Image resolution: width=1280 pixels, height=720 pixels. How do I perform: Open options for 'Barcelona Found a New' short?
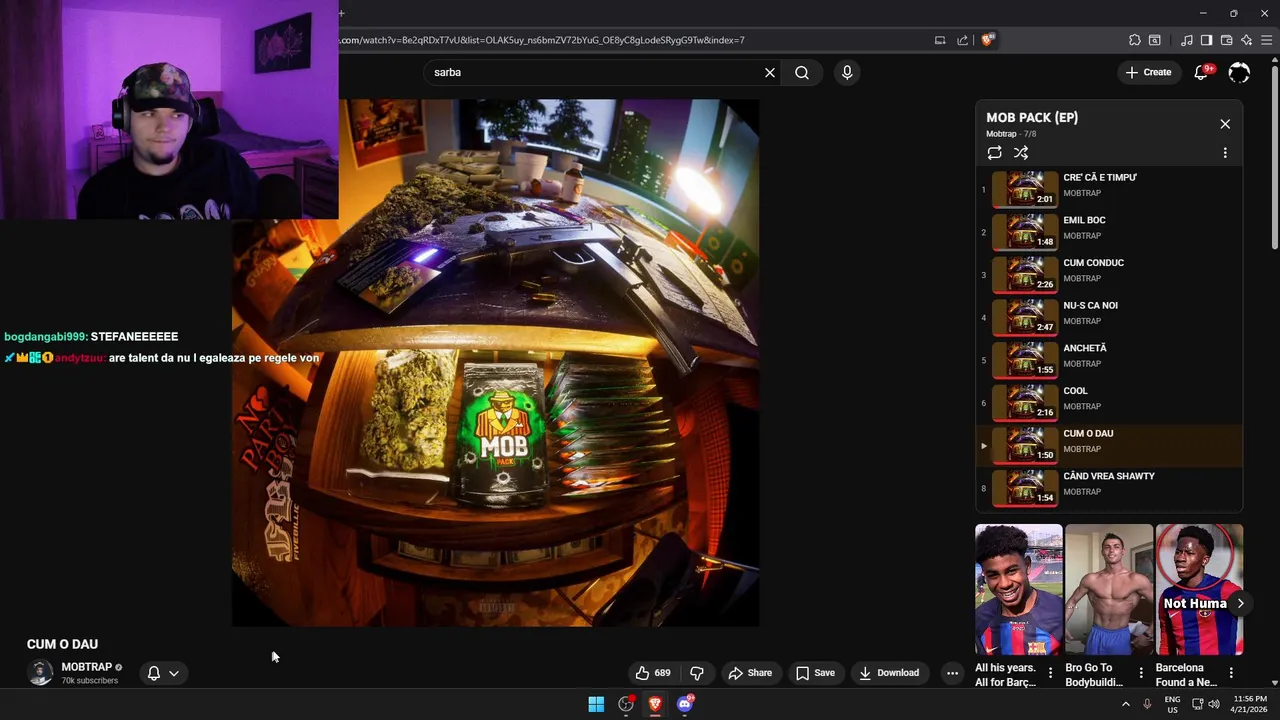point(1231,673)
